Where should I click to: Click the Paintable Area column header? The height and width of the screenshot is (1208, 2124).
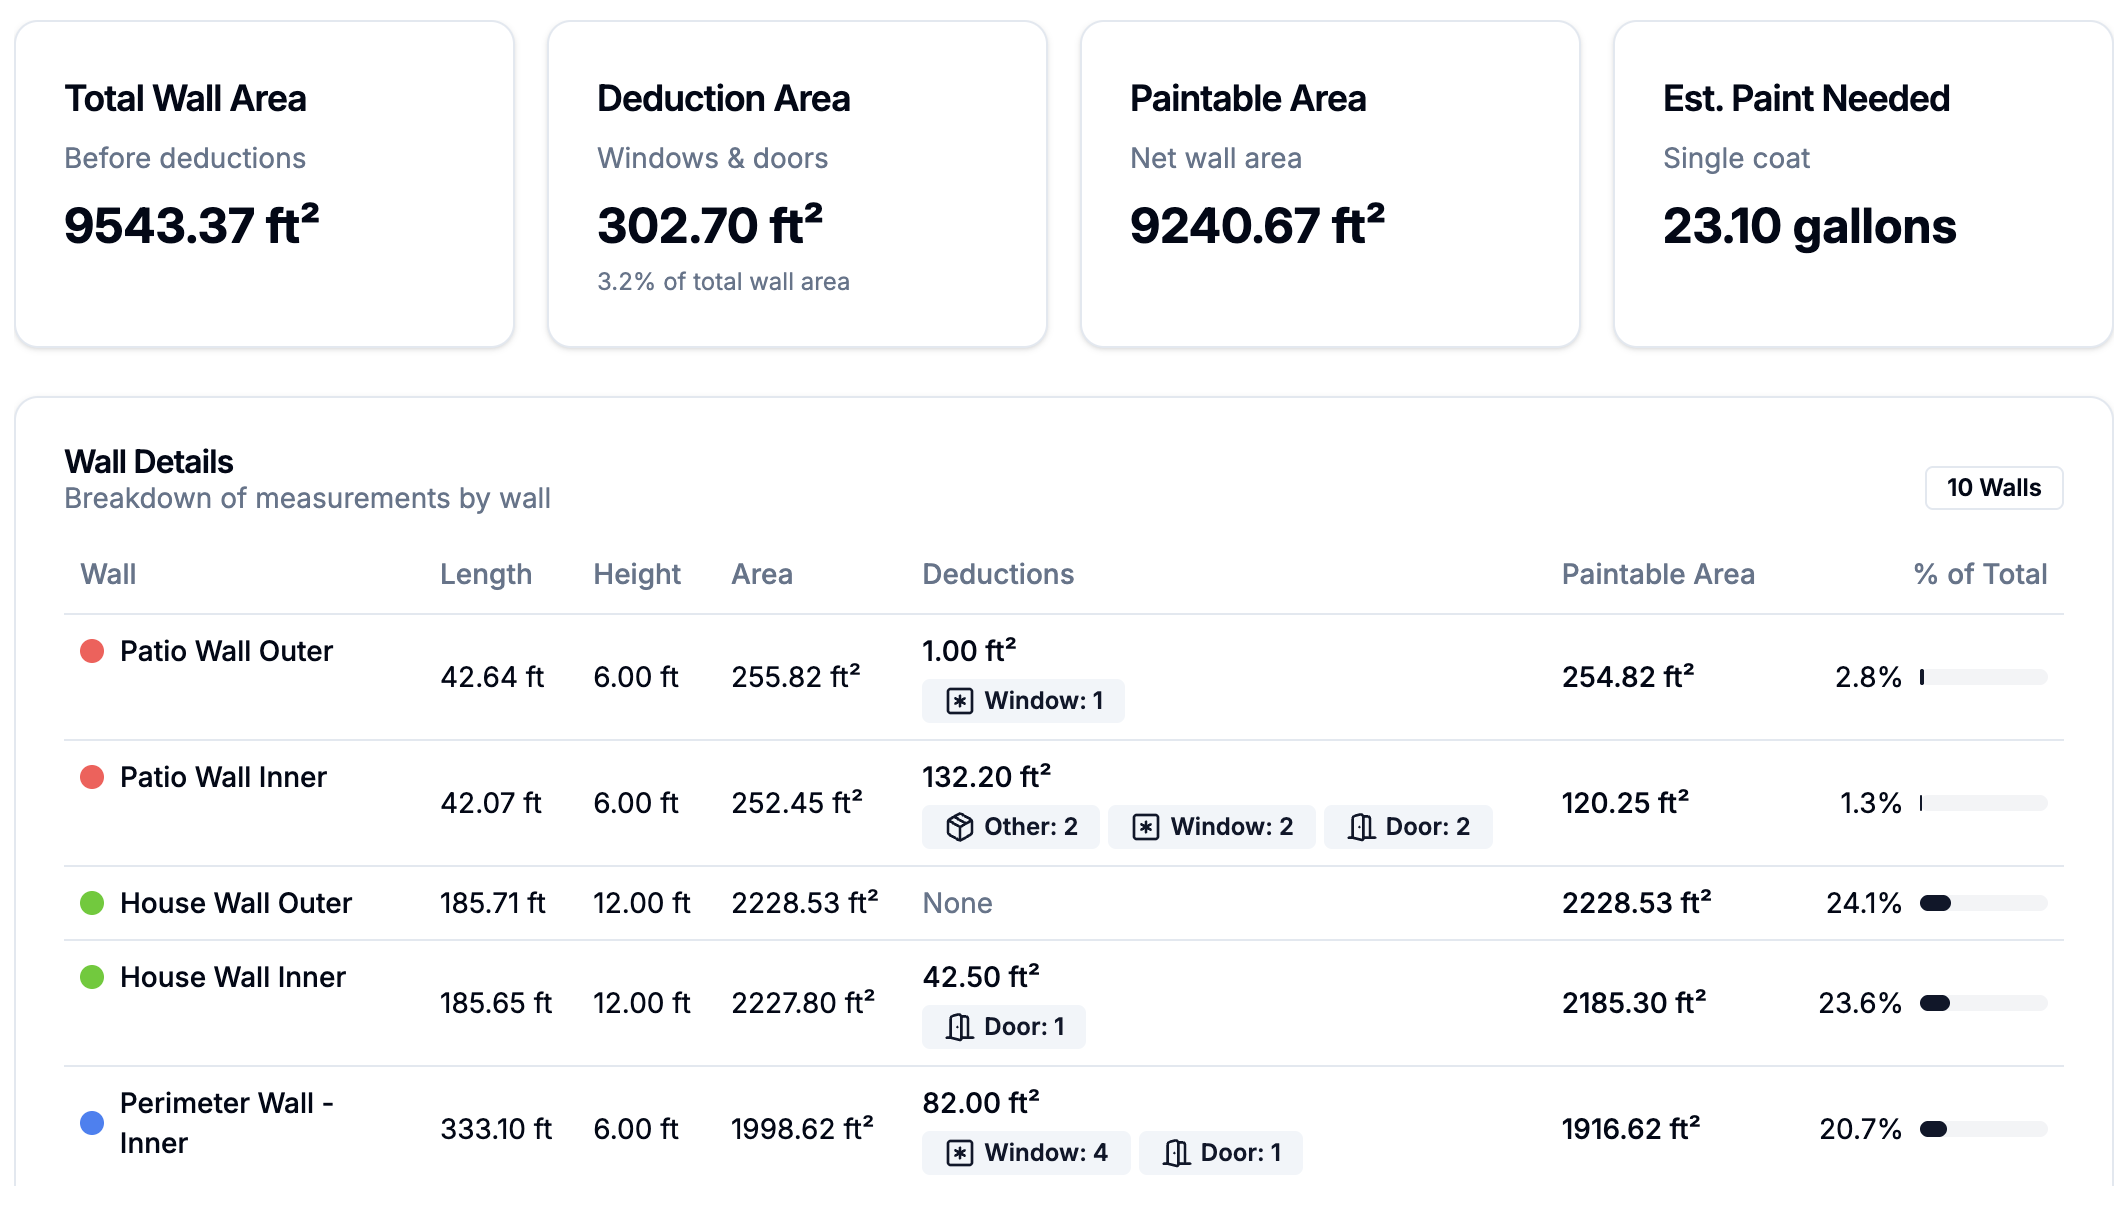pos(1657,574)
